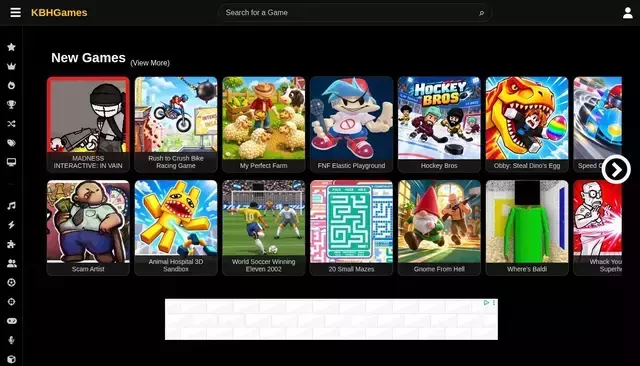Screen dimensions: 640x366
Task: Open the cube category icon
Action: [11, 359]
